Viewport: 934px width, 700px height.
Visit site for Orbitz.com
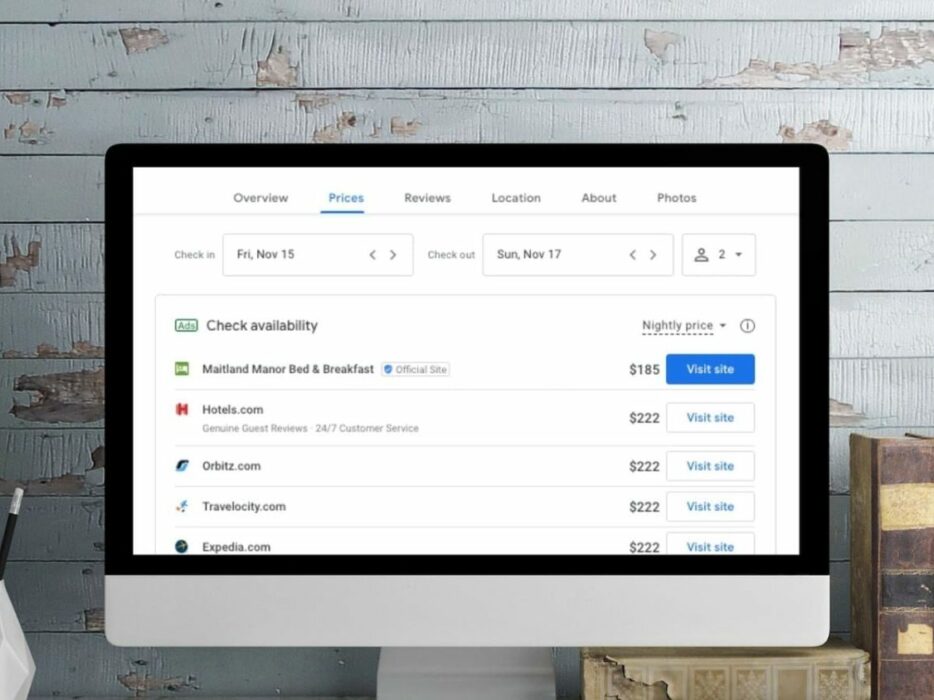point(710,466)
